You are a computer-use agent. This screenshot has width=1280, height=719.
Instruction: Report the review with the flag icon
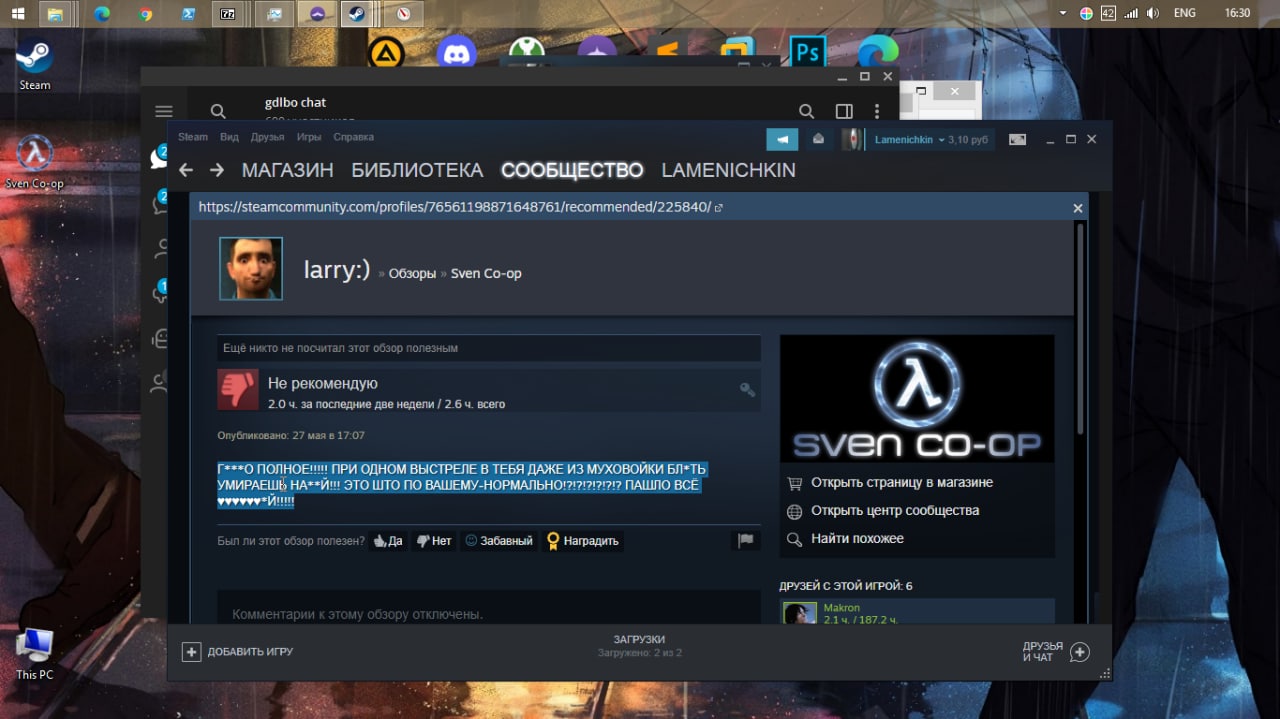pyautogui.click(x=745, y=540)
